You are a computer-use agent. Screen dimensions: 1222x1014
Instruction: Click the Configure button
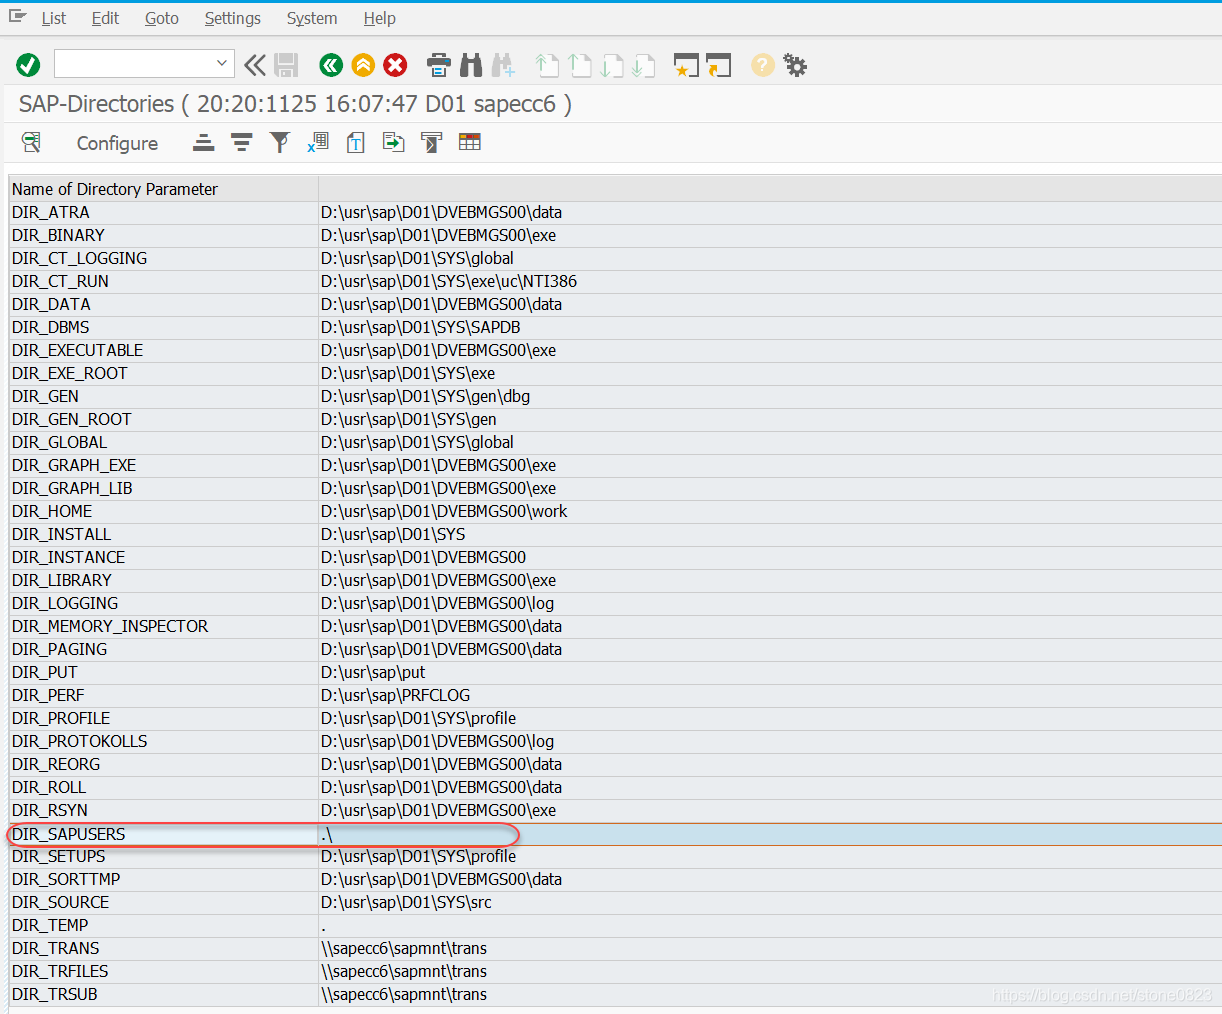click(x=117, y=143)
